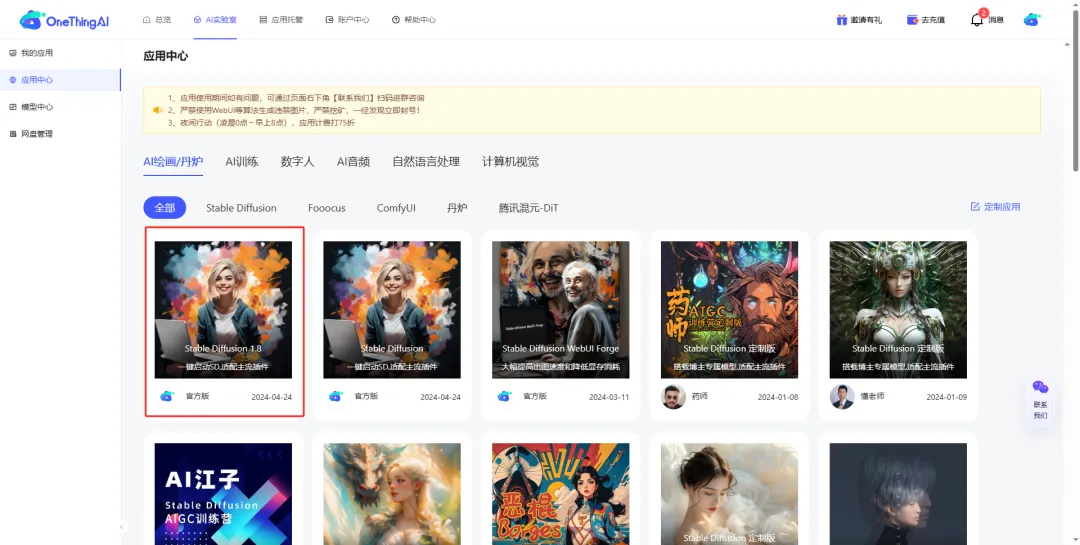Click the 联系我们 WeChat floating button
This screenshot has height=545, width=1080.
(1040, 400)
